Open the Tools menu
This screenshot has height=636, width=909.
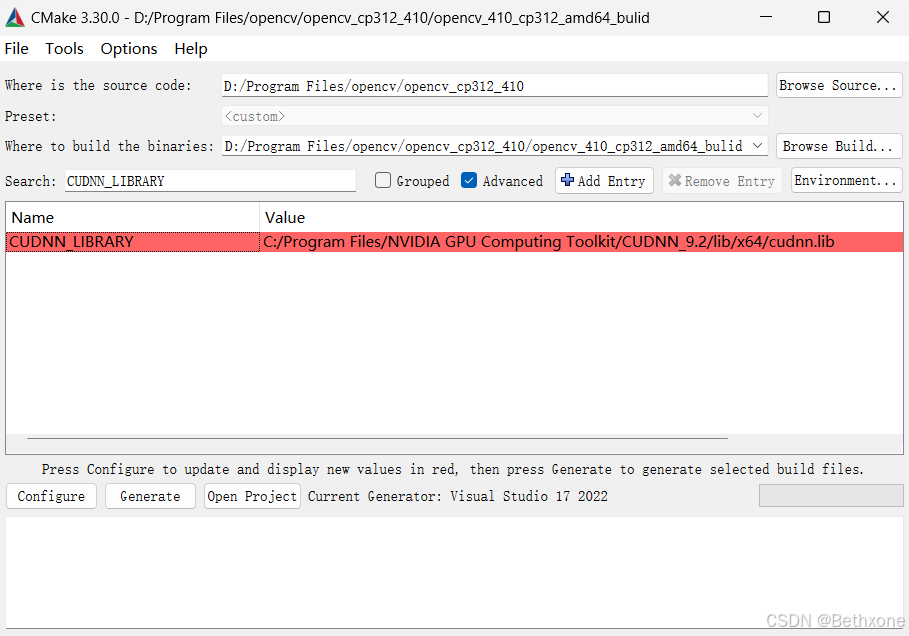tap(64, 49)
